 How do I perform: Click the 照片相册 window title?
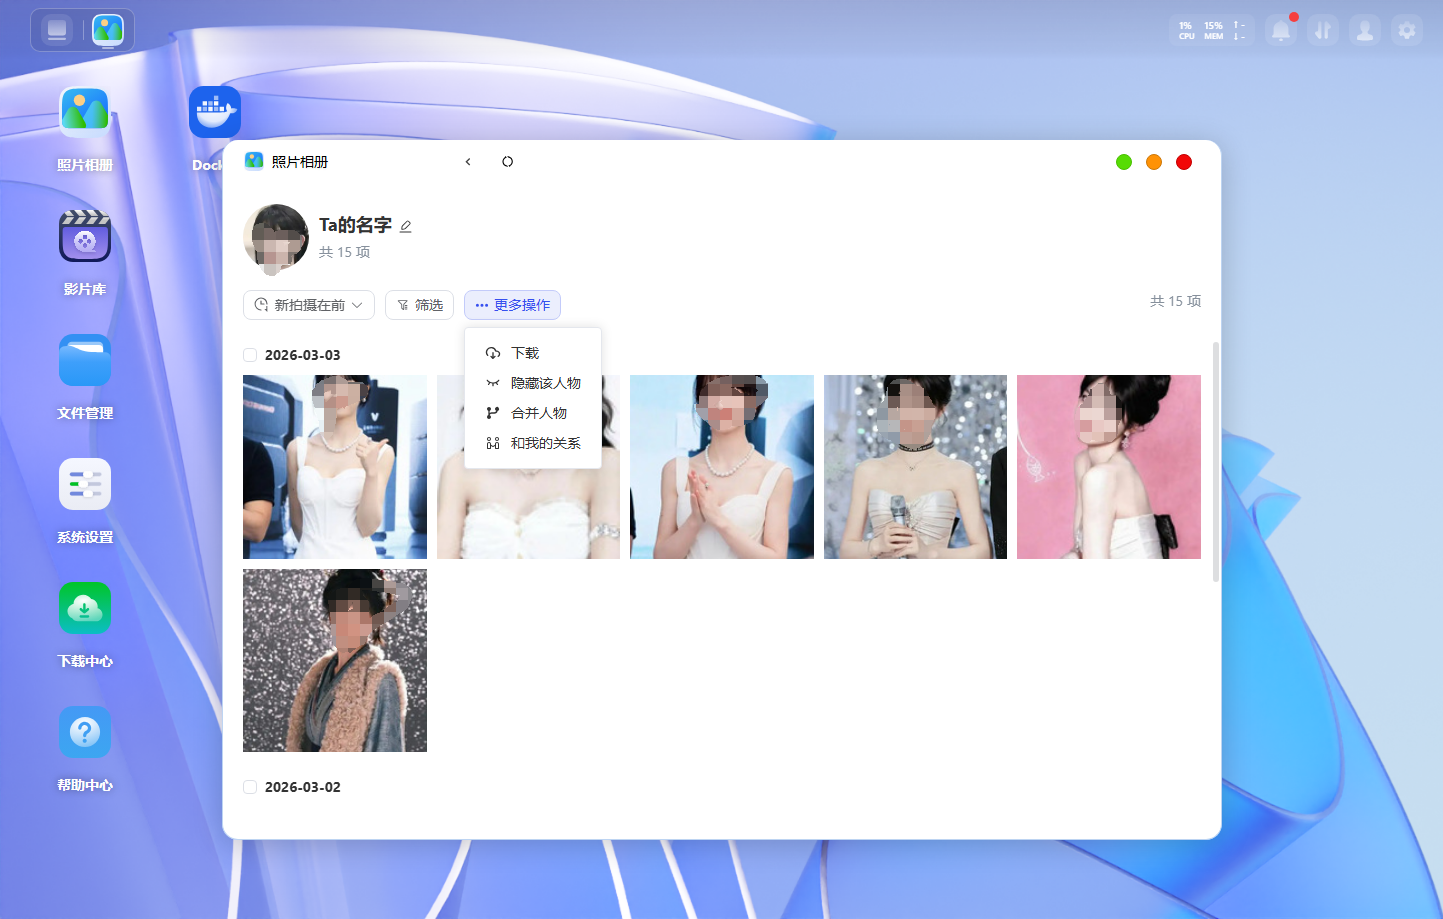(300, 162)
